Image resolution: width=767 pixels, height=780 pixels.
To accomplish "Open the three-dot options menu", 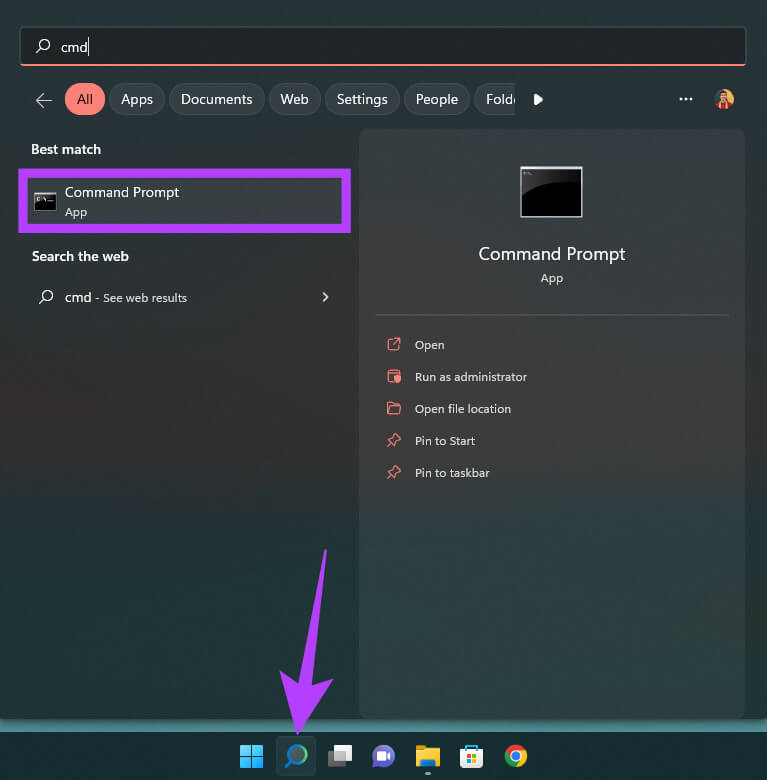I will (x=686, y=99).
